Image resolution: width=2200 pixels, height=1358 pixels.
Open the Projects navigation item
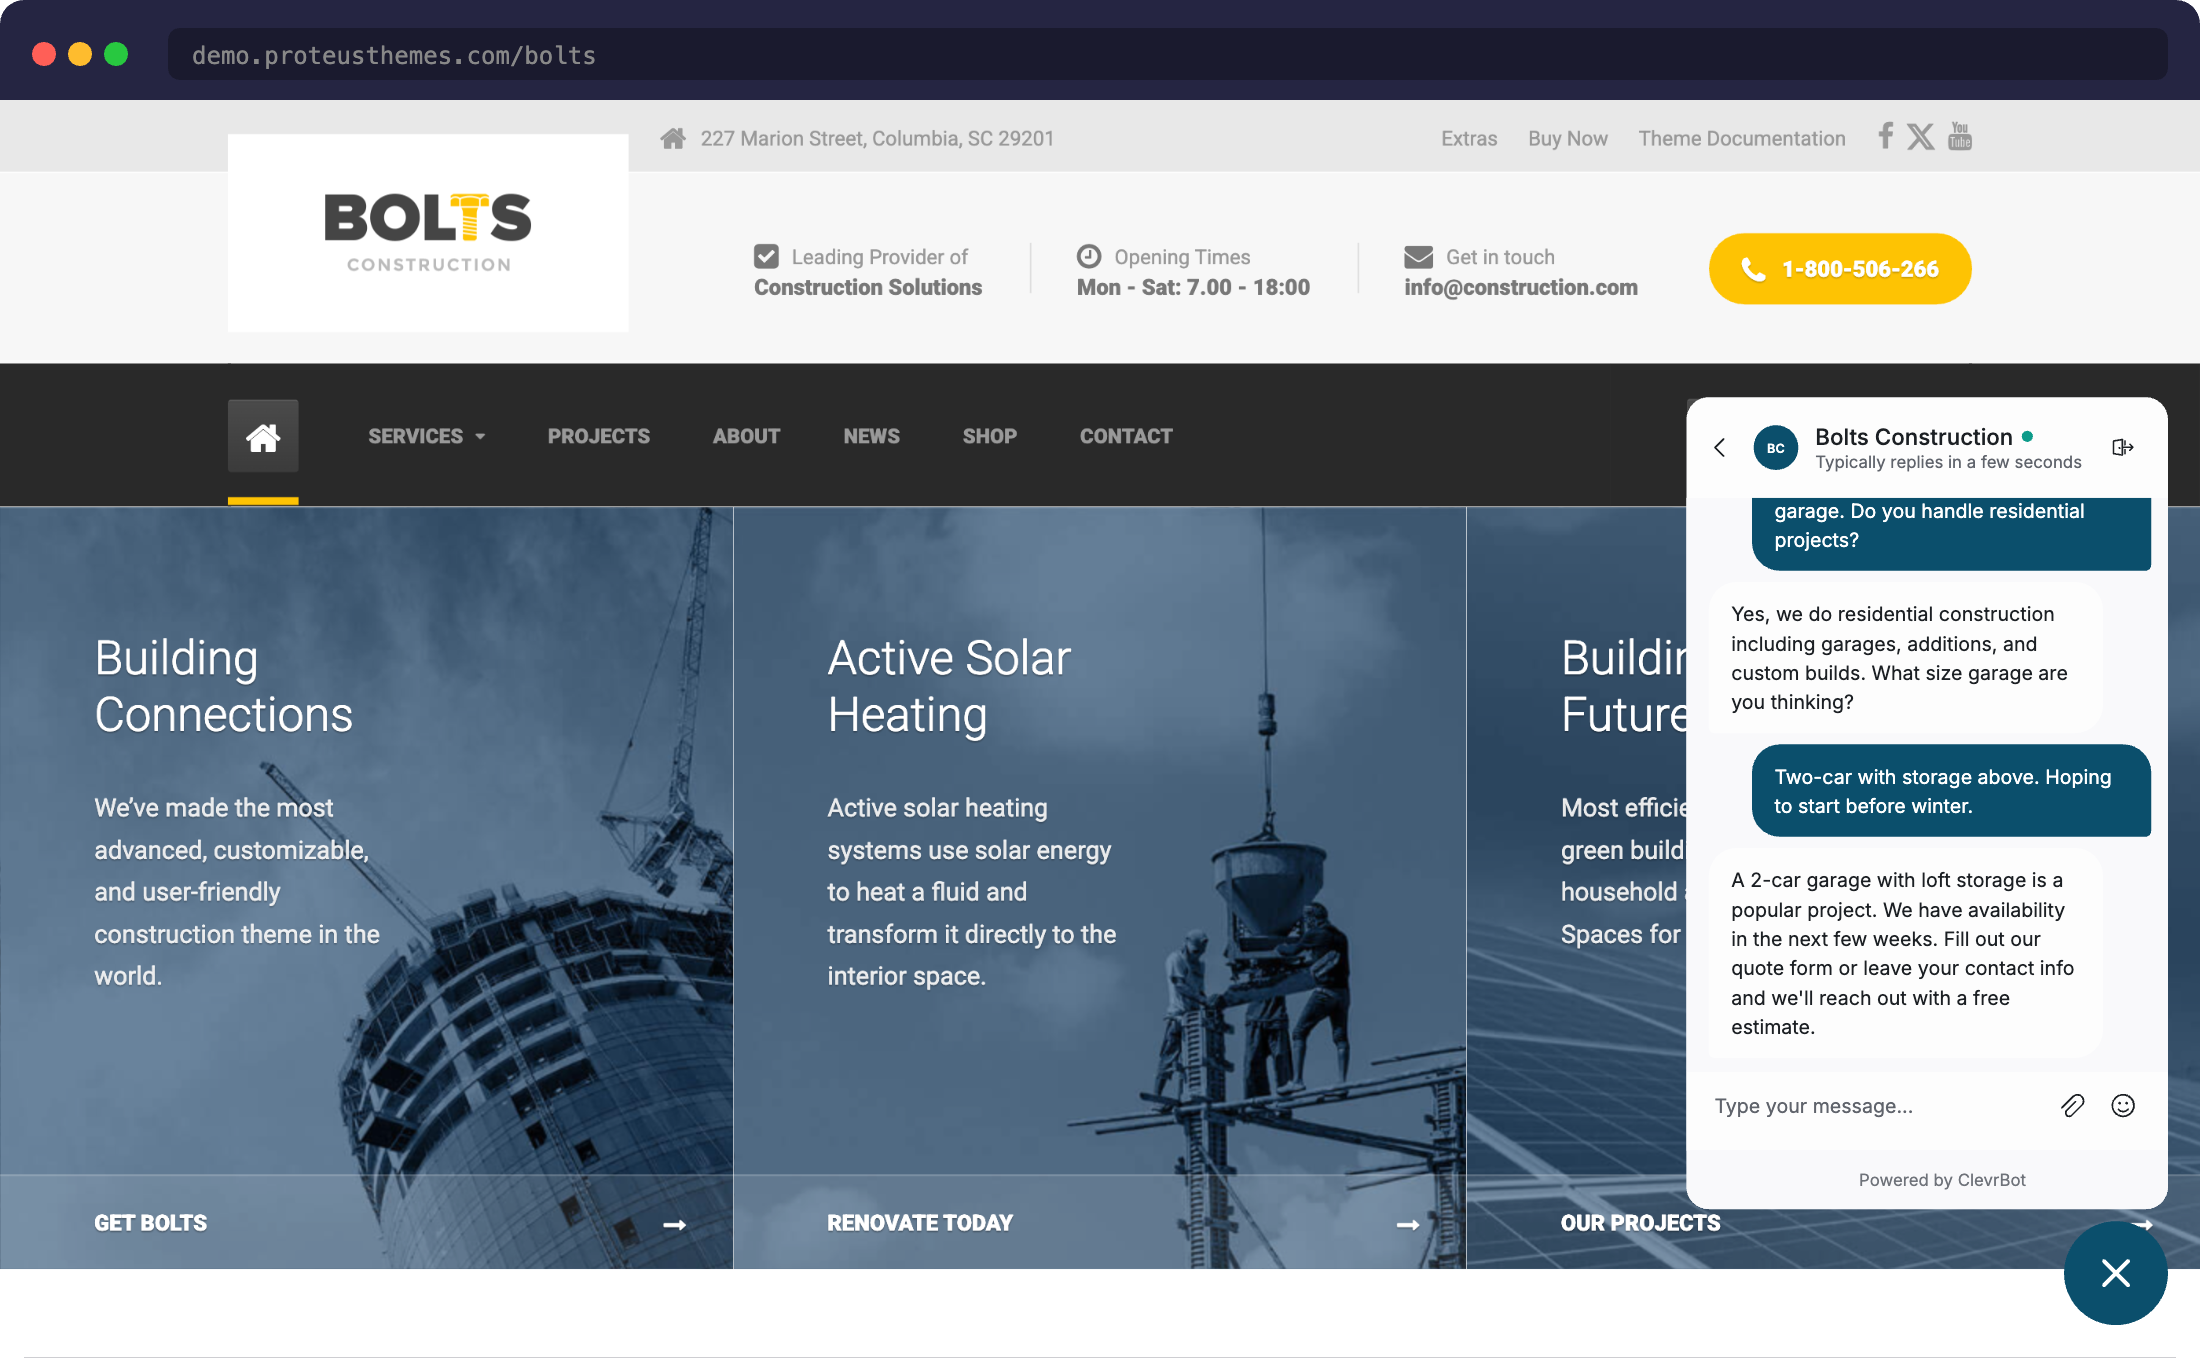tap(598, 435)
